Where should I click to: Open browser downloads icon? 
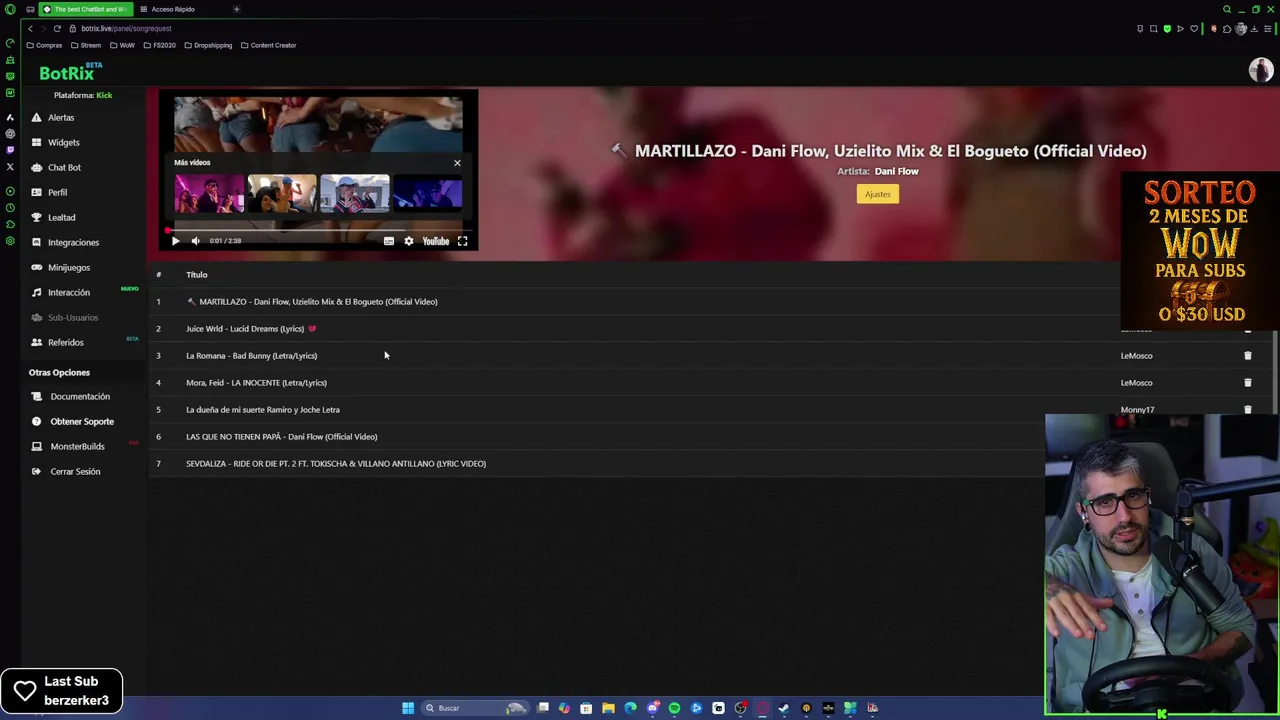[1254, 28]
